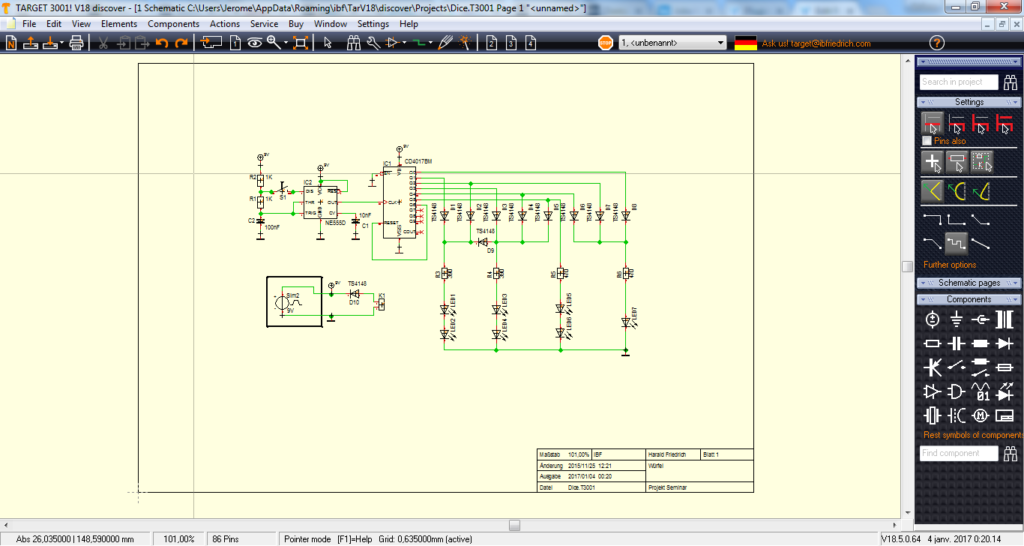Collapse the top sidebar header bar

tap(968, 62)
